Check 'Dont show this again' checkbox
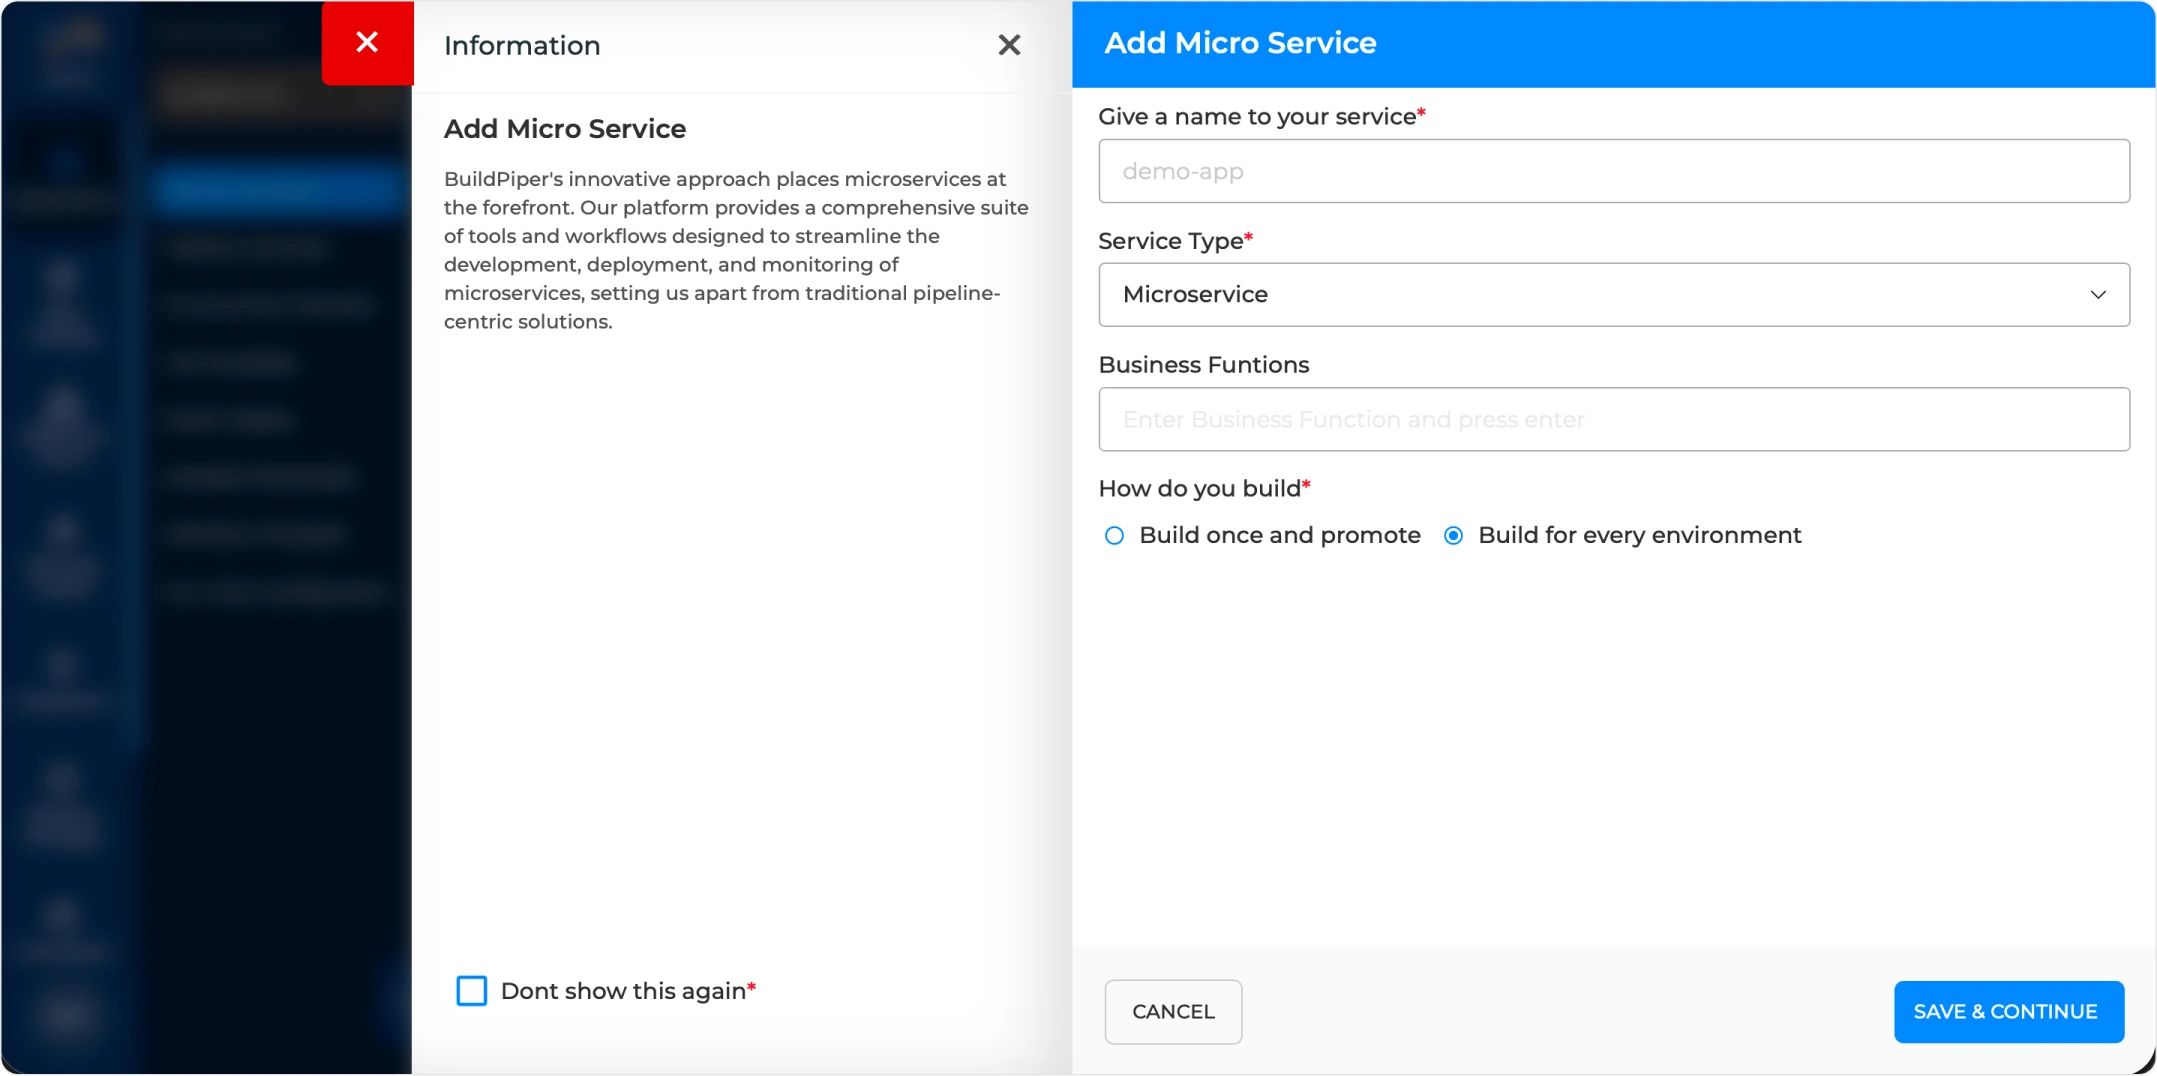The height and width of the screenshot is (1076, 2157). 471,990
